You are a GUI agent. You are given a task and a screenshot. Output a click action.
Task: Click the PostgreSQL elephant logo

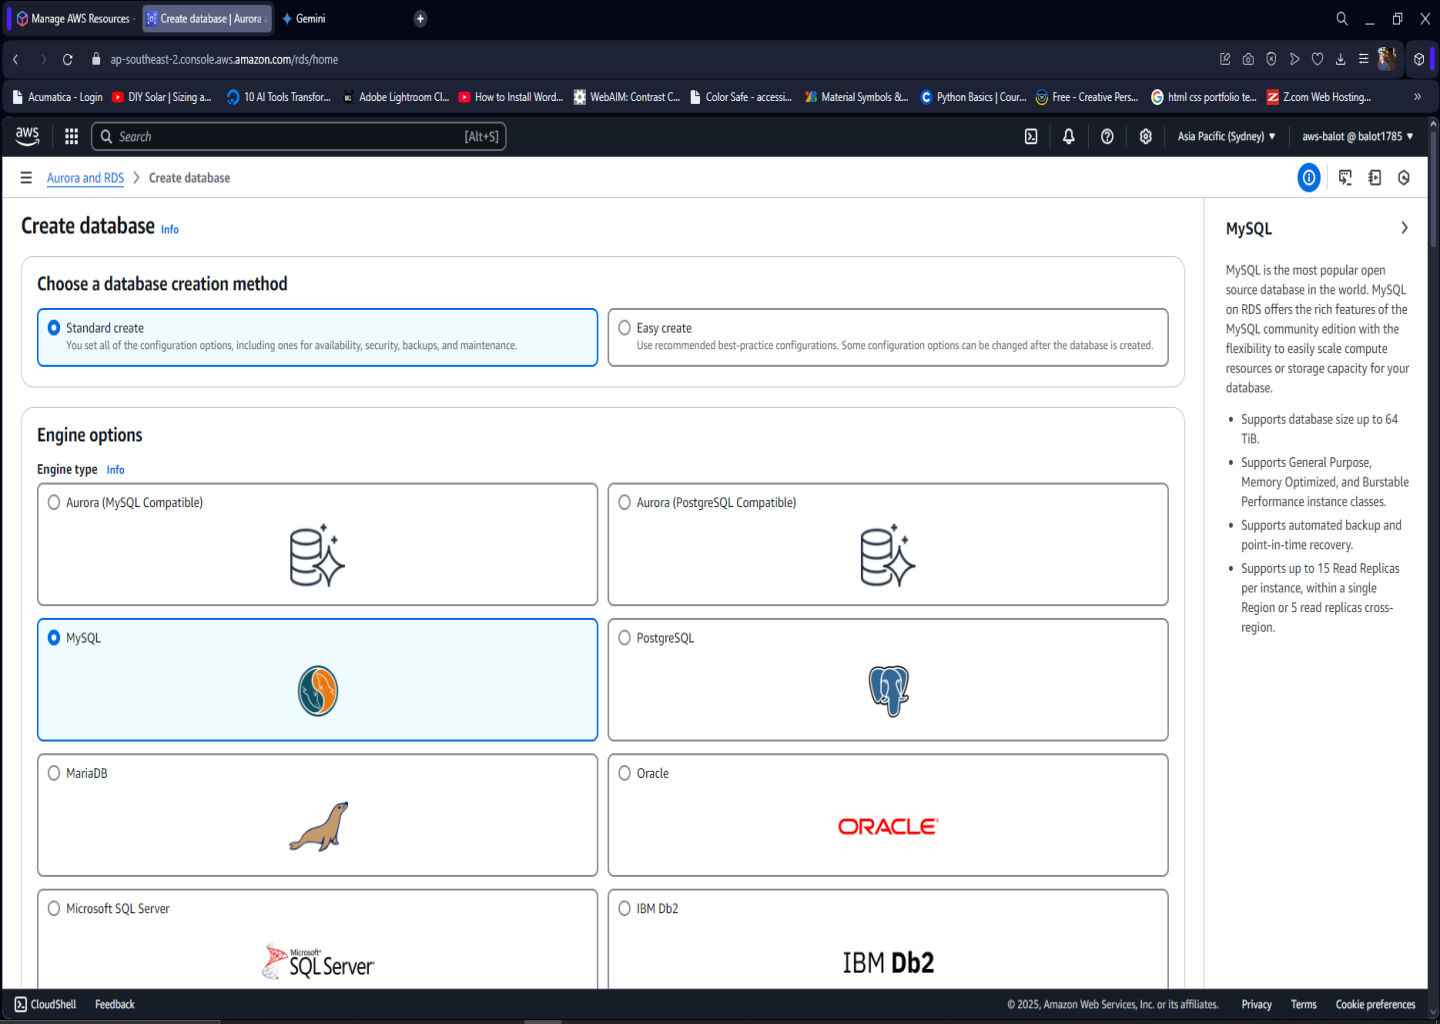888,691
